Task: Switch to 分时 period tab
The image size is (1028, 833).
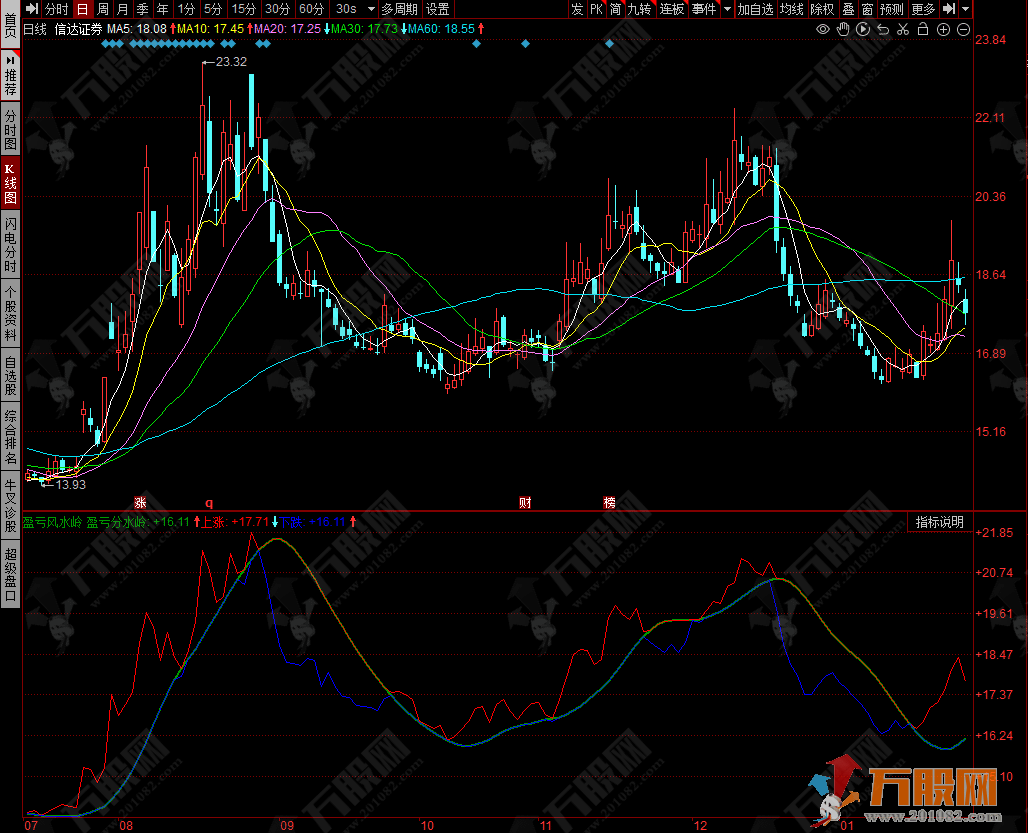Action: [x=56, y=9]
